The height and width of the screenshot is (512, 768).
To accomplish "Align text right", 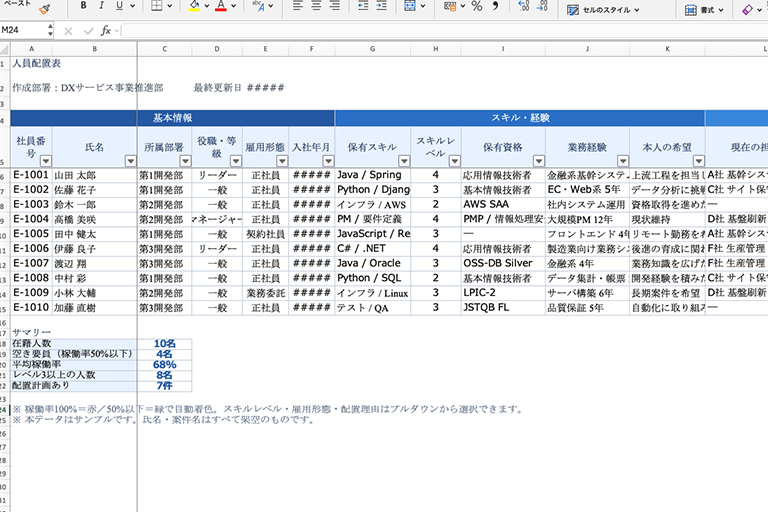I will point(335,6).
